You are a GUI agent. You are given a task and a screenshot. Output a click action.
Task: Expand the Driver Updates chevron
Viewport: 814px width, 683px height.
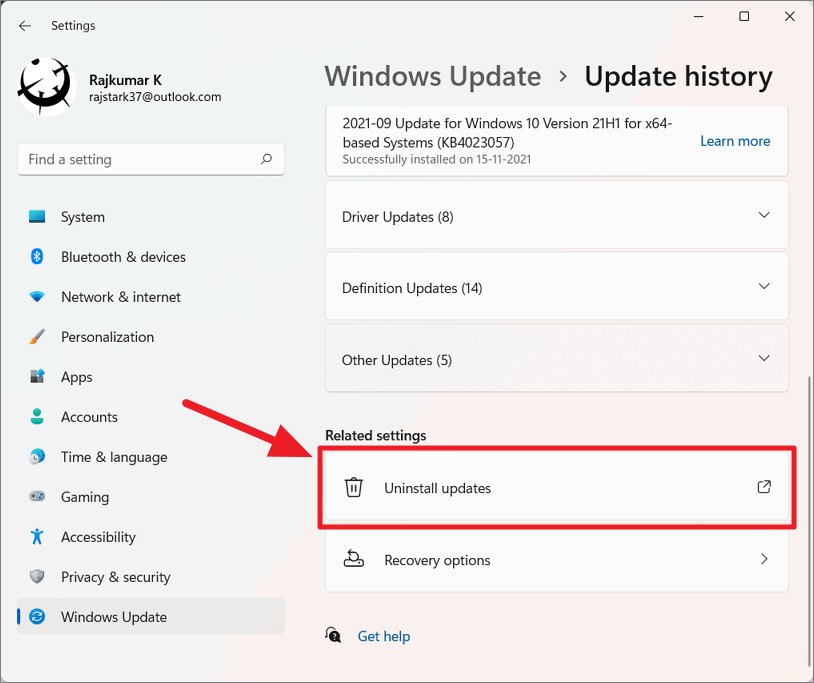tap(764, 215)
